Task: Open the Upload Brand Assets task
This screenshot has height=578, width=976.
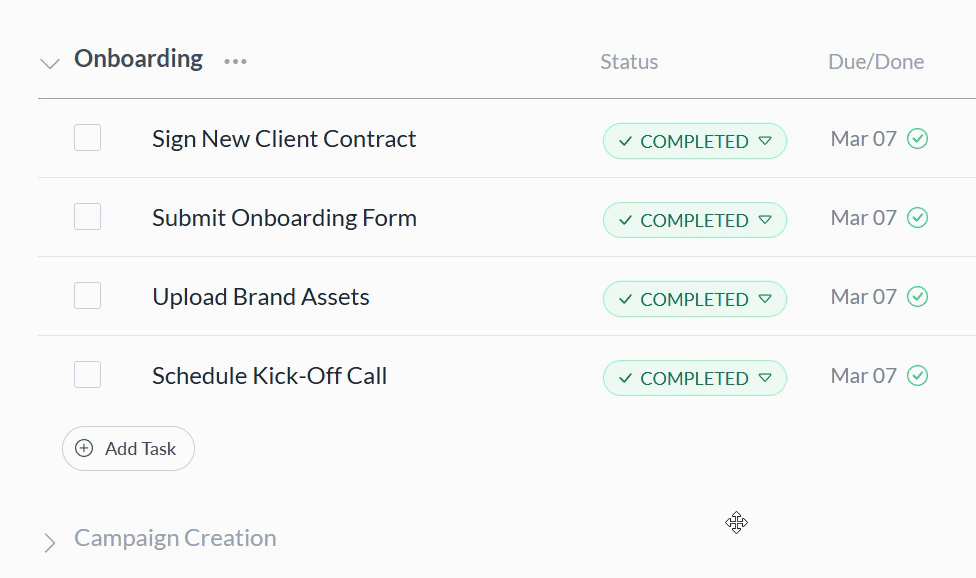Action: coord(261,297)
